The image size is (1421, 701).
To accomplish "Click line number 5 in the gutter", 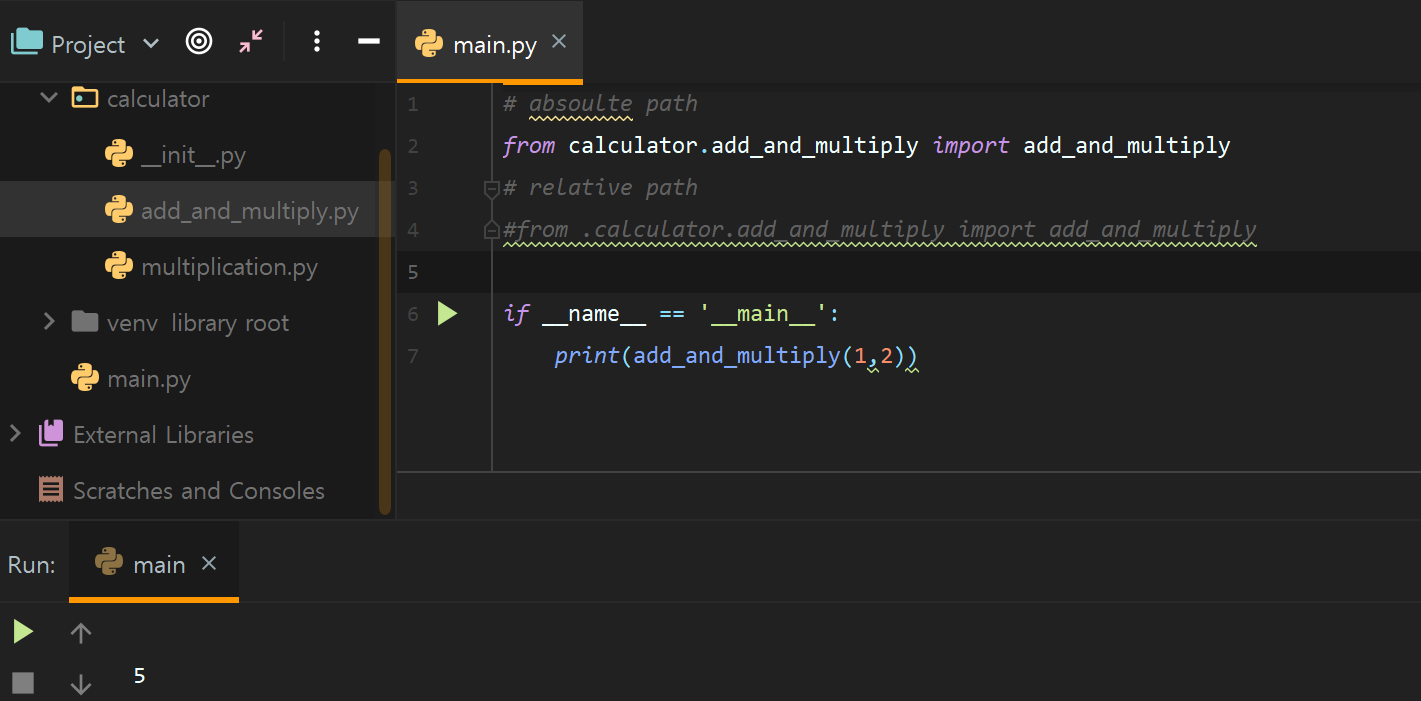I will tap(413, 272).
